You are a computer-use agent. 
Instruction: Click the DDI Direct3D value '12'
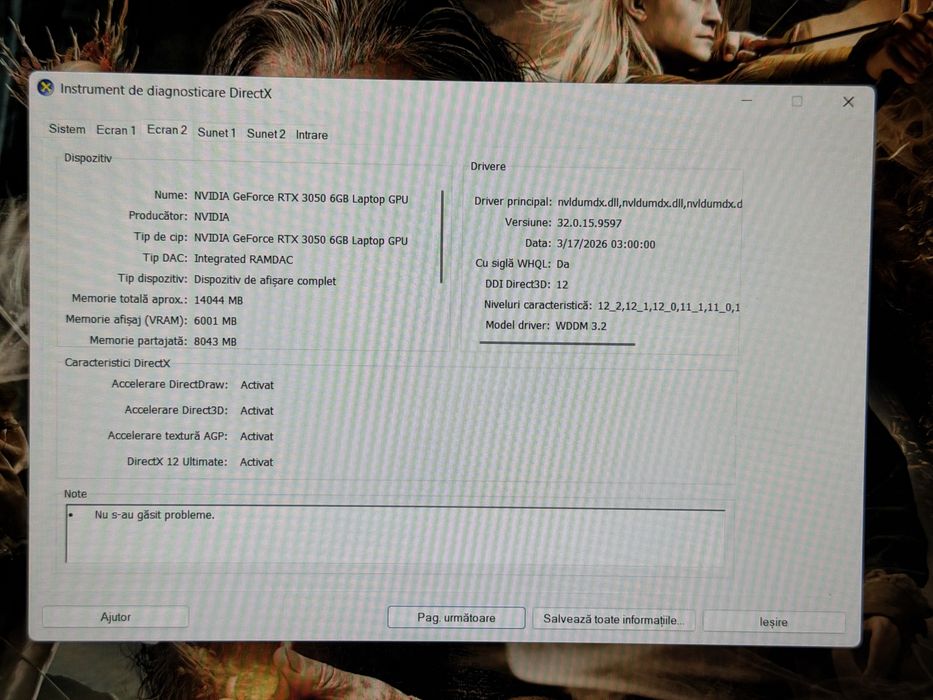(562, 285)
